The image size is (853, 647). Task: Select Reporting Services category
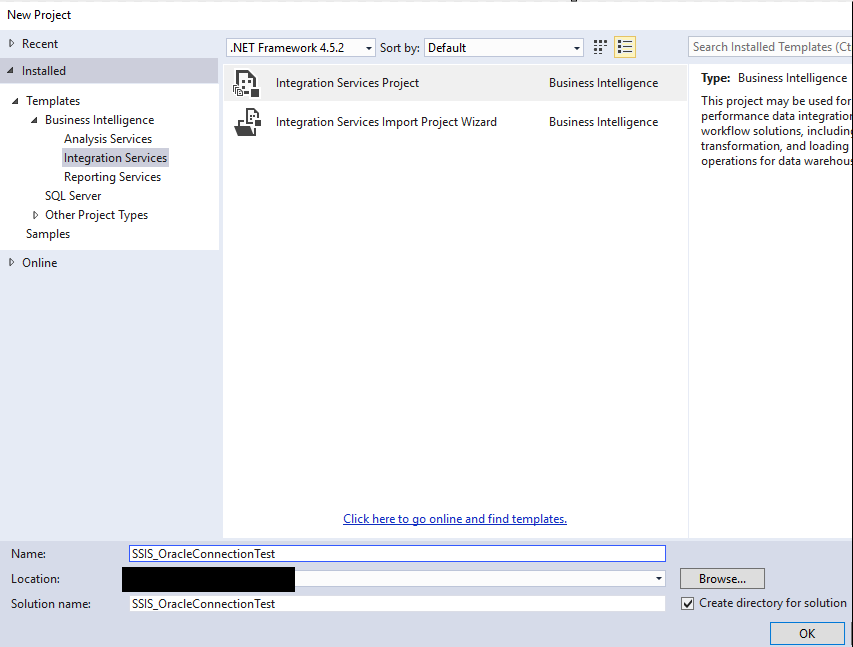[112, 176]
